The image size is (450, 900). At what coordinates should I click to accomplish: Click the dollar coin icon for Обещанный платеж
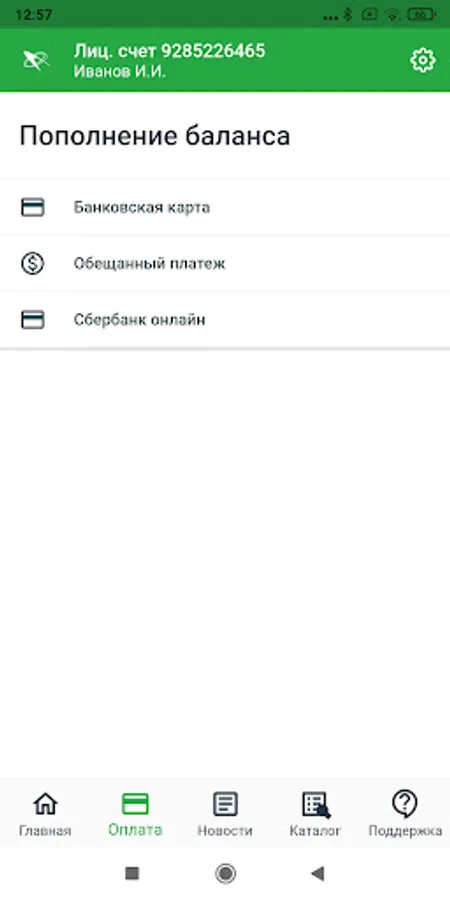pos(33,263)
